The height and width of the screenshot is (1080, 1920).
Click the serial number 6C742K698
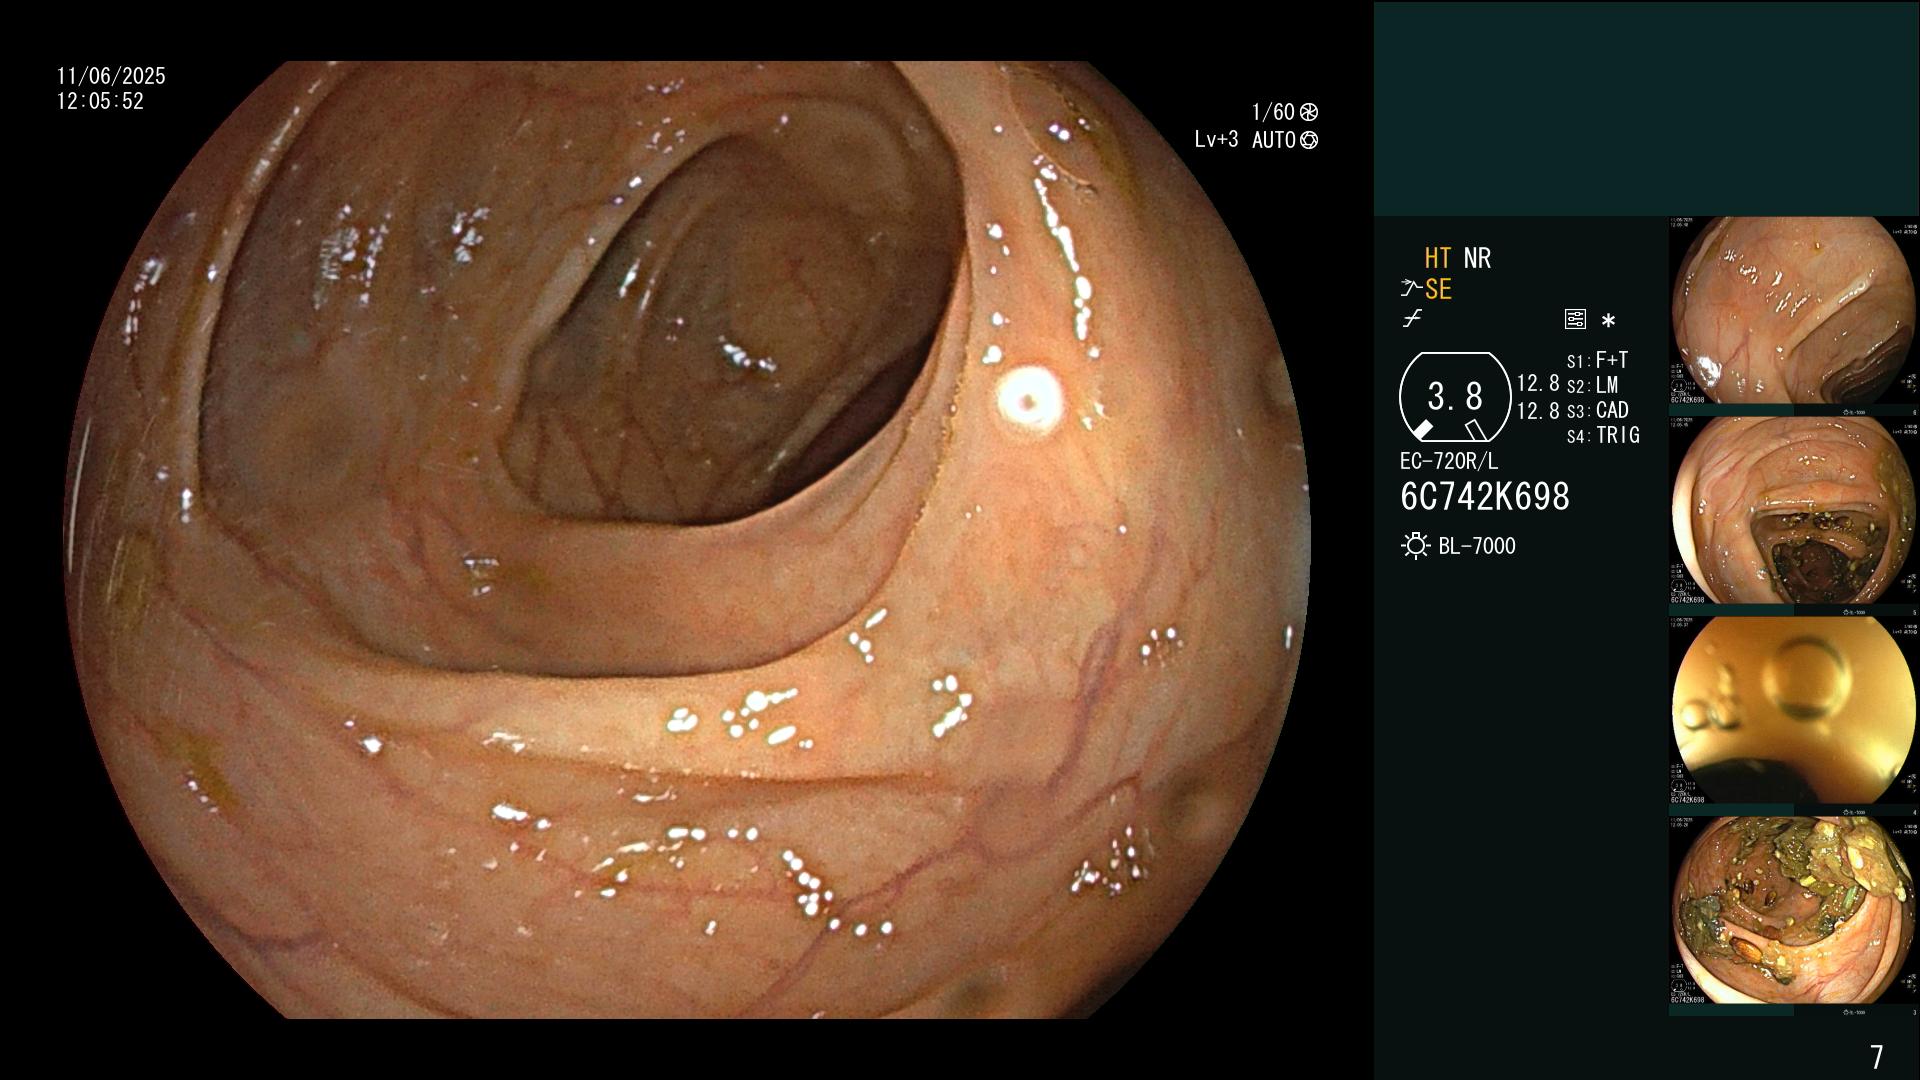click(1485, 497)
